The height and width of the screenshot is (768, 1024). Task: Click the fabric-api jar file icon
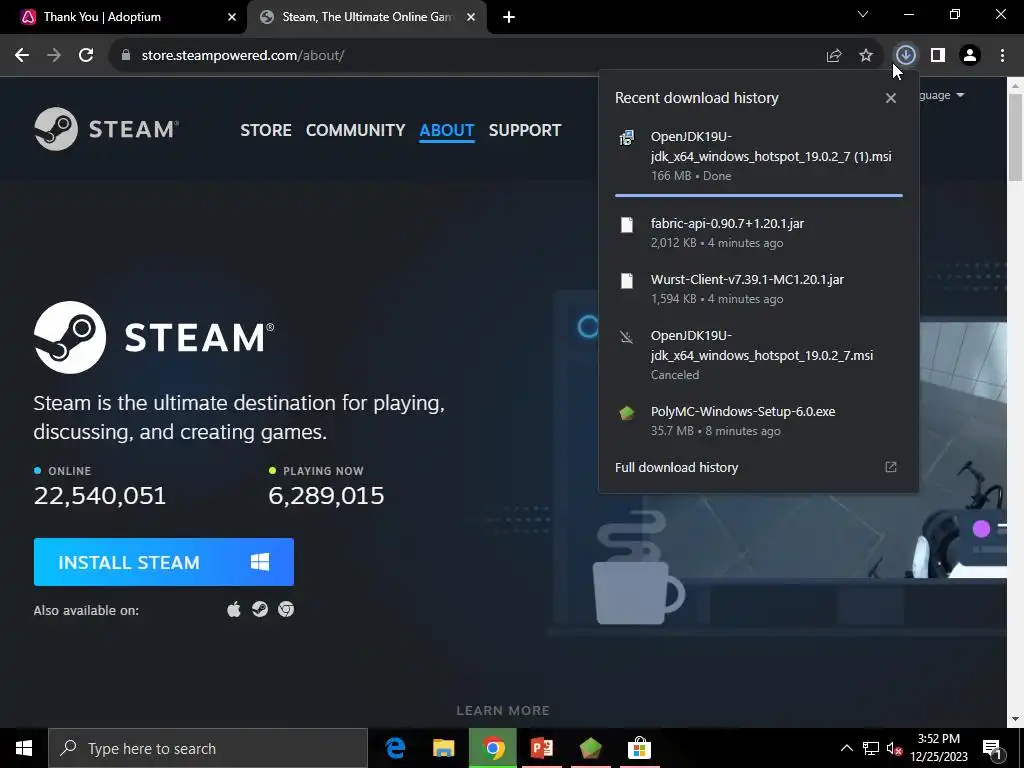coord(626,225)
